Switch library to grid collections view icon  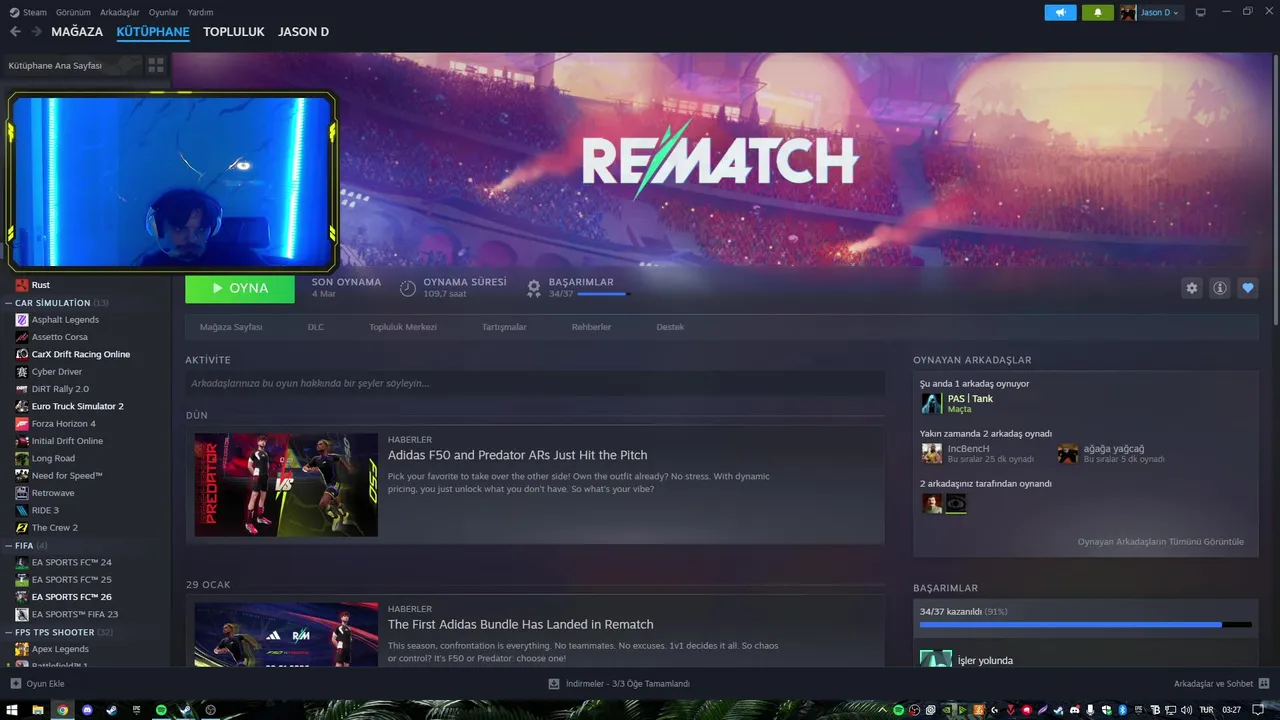click(x=156, y=65)
